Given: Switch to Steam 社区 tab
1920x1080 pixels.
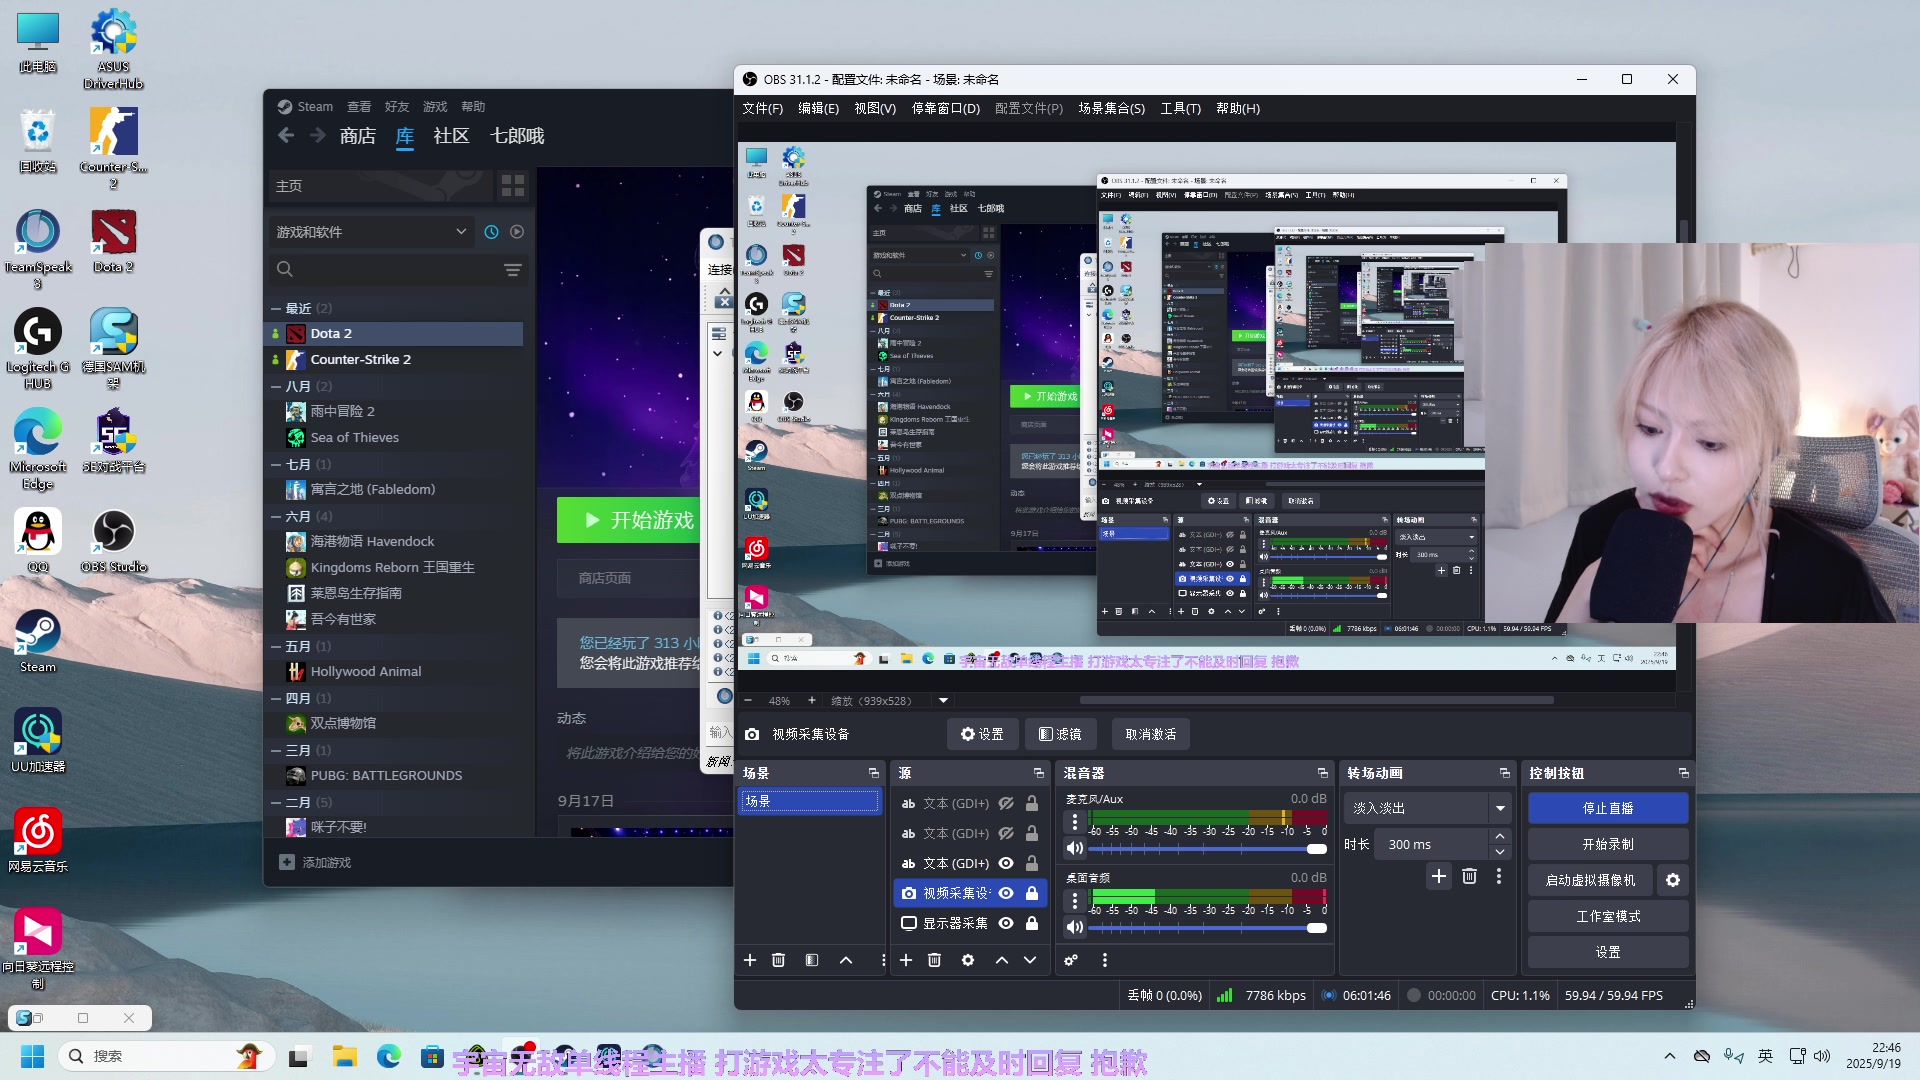Looking at the screenshot, I should click(451, 136).
